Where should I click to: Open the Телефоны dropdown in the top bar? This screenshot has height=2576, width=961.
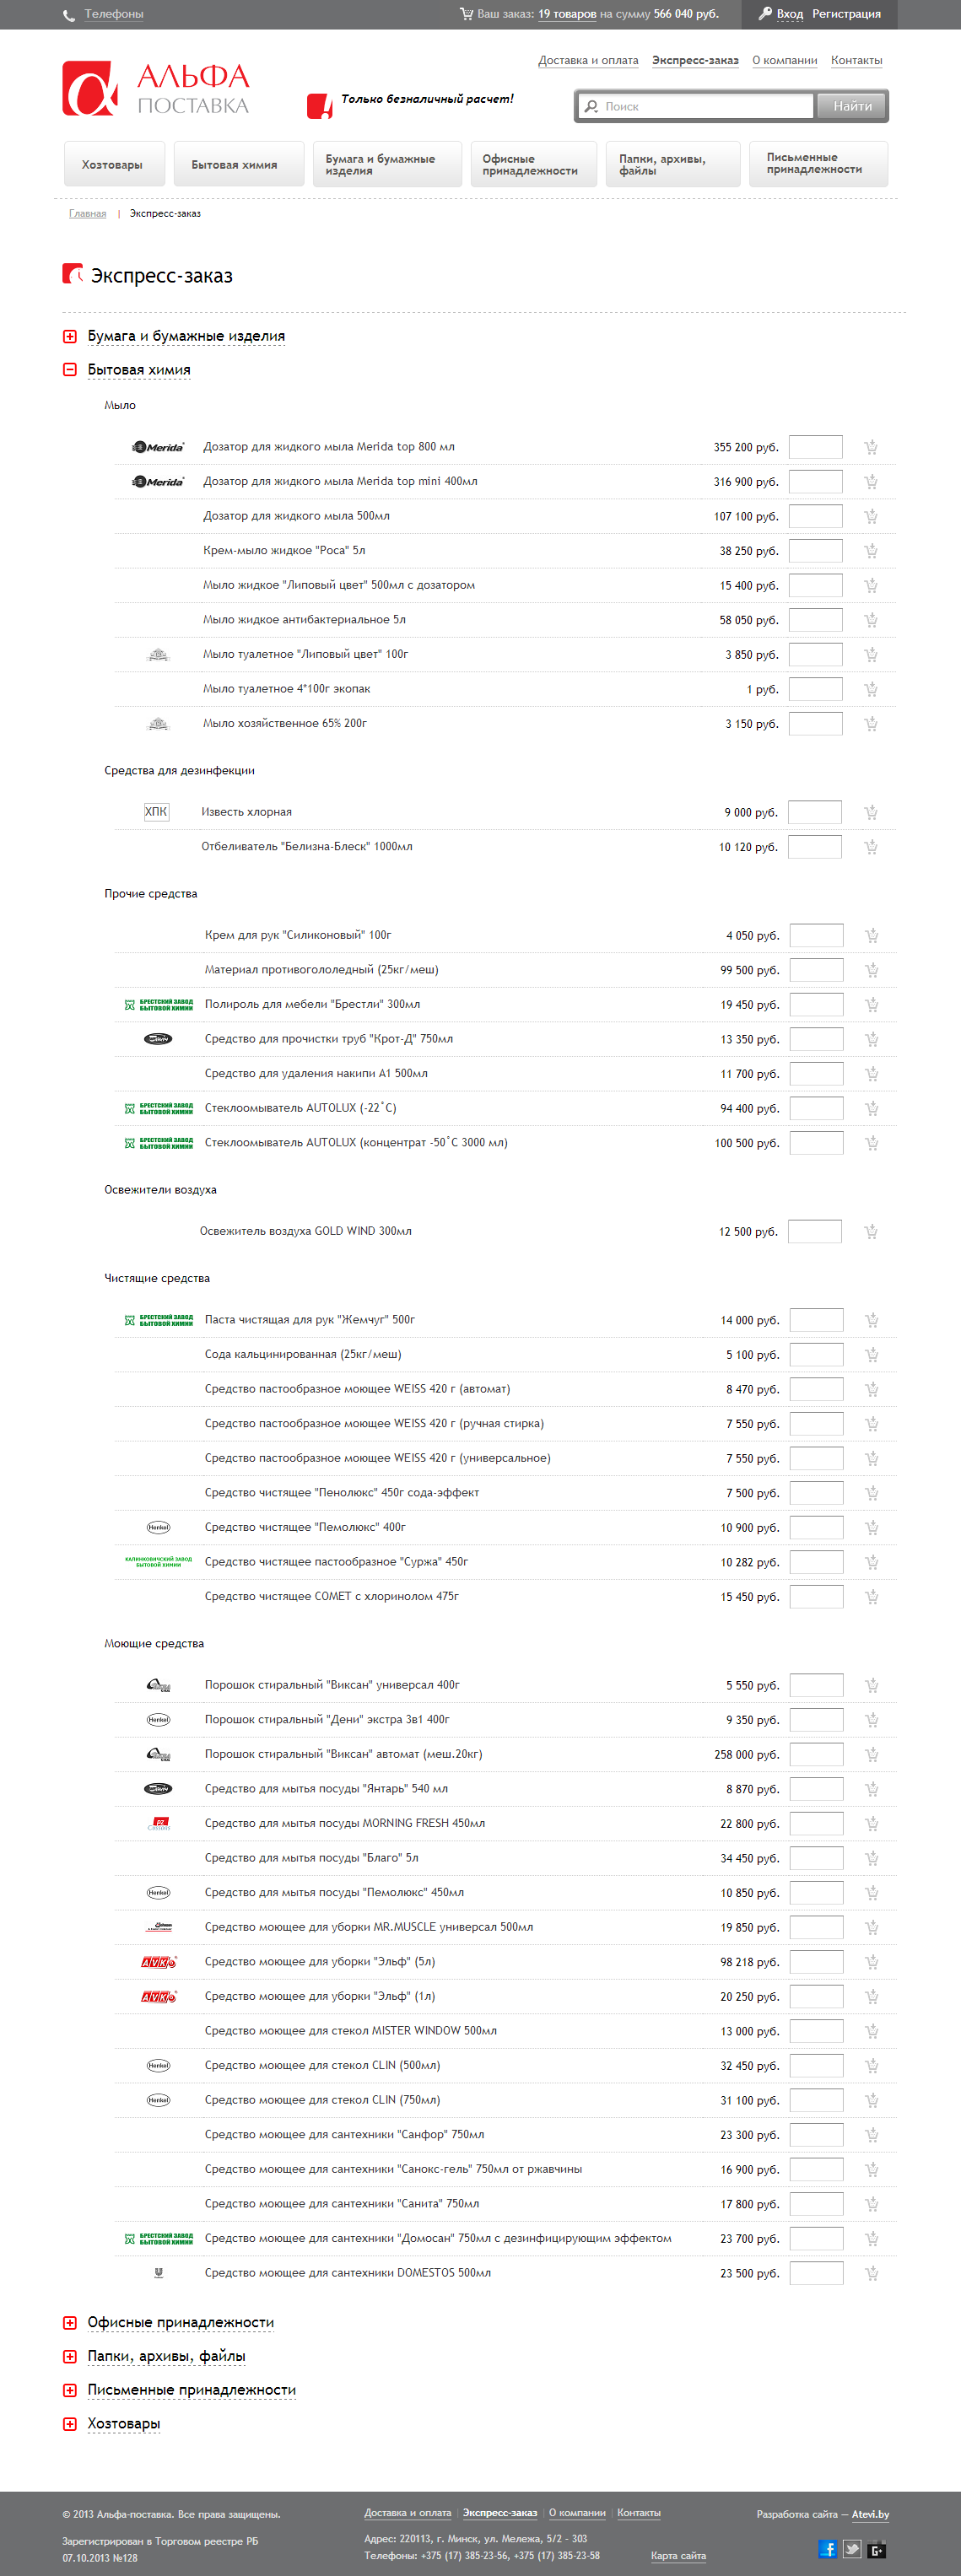click(113, 14)
